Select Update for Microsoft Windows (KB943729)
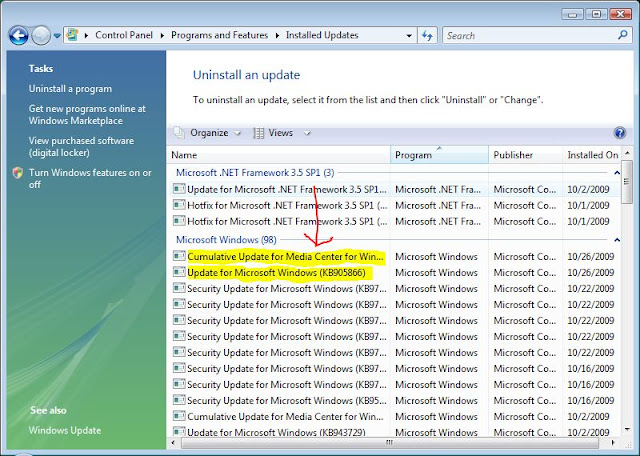Image resolution: width=640 pixels, height=456 pixels. [276, 432]
